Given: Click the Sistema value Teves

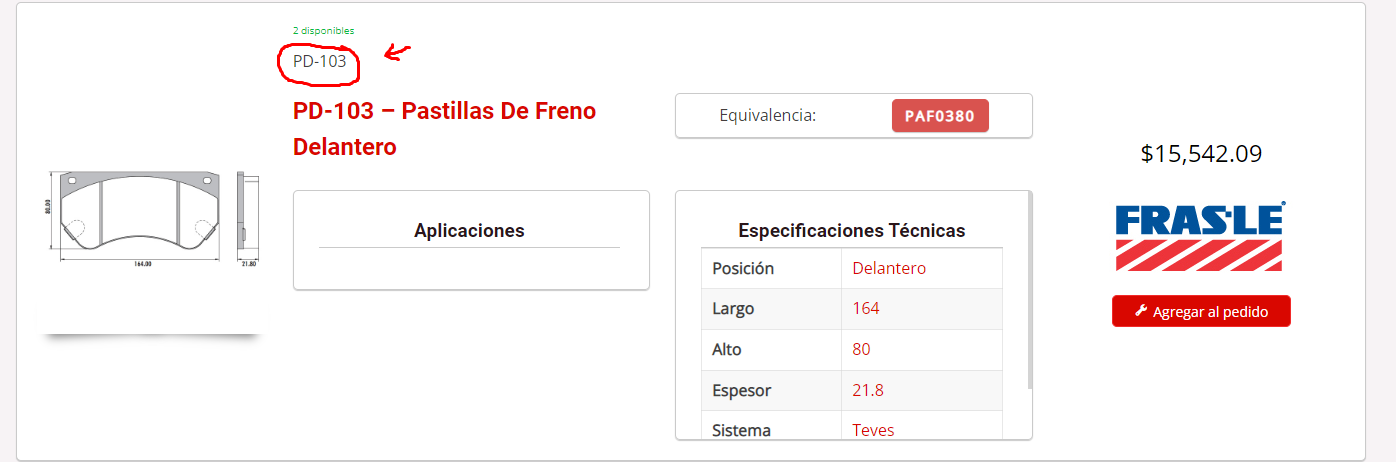Looking at the screenshot, I should click(x=873, y=430).
